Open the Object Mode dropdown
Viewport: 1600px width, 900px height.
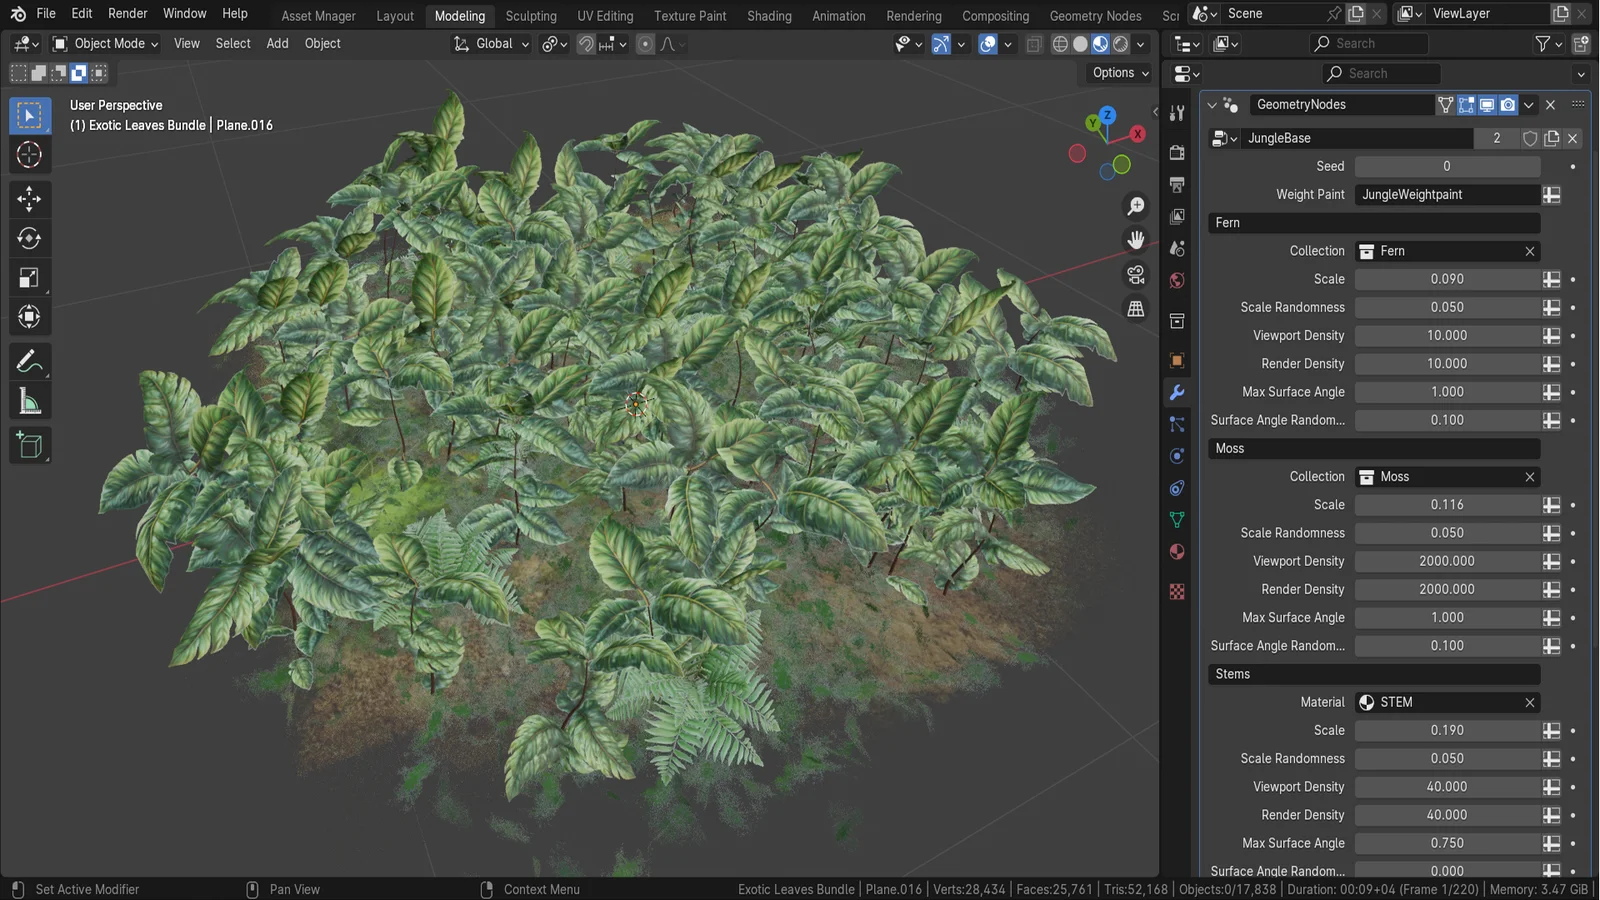(x=104, y=43)
